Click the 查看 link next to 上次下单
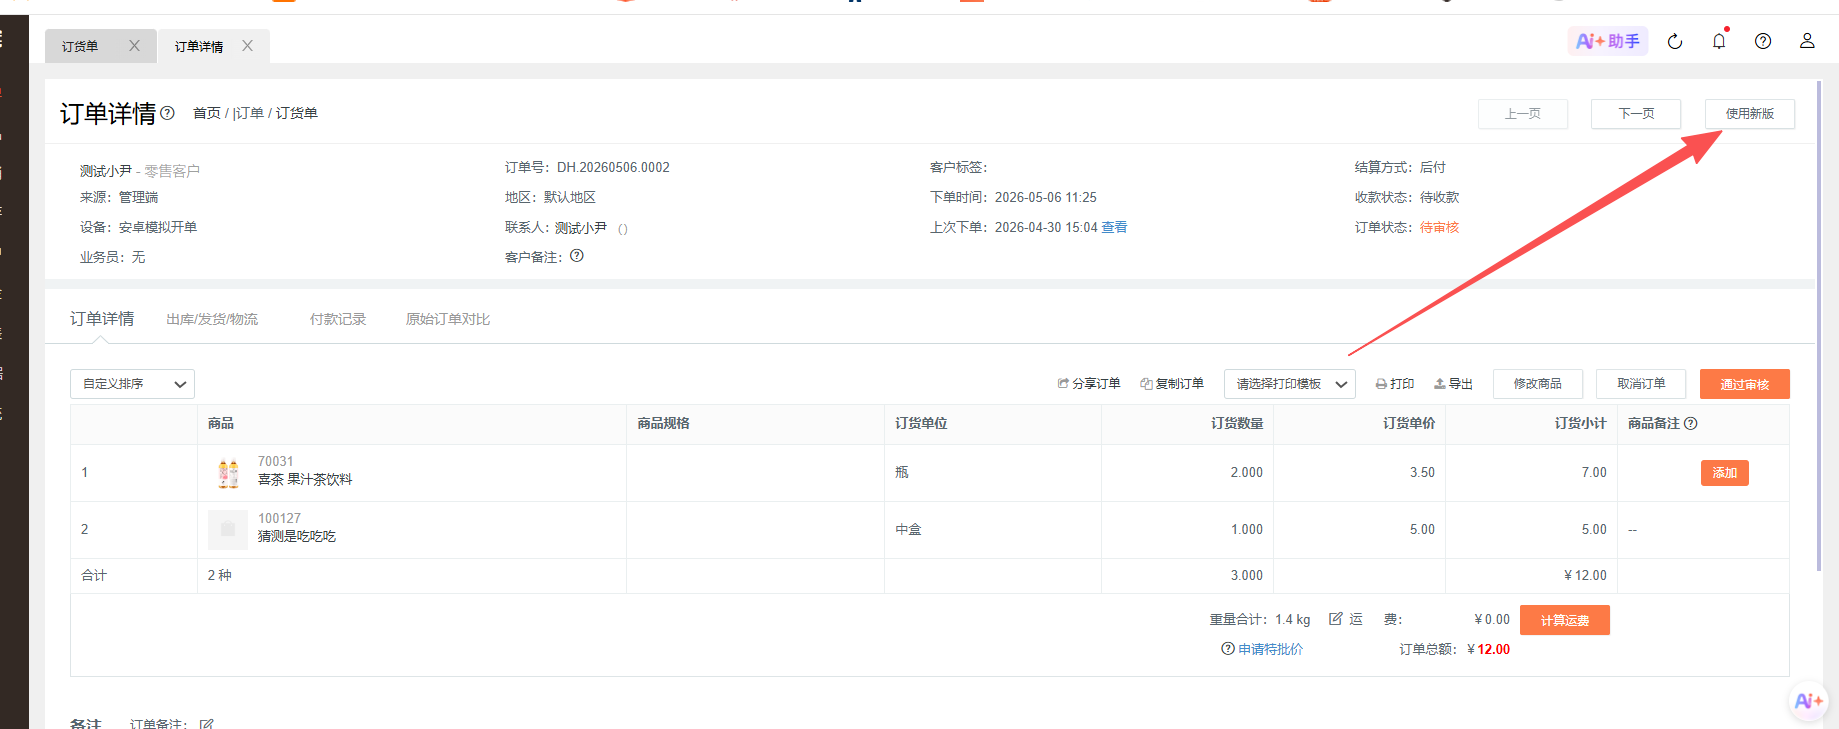The image size is (1839, 729). point(1114,227)
